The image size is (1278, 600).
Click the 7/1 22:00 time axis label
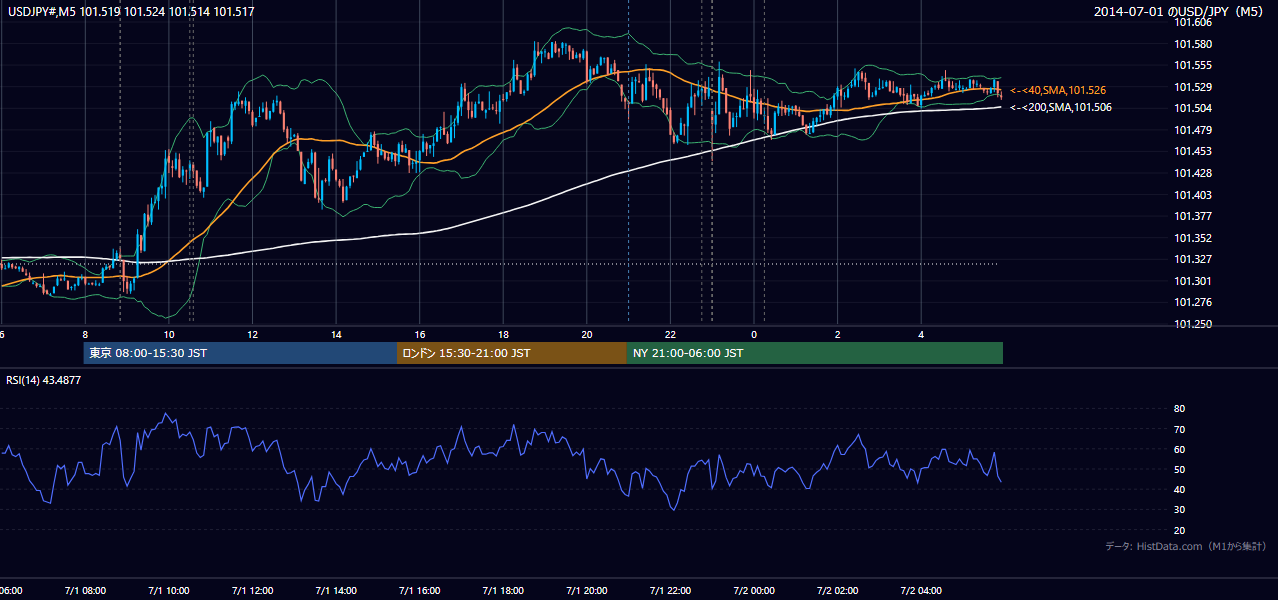coord(670,591)
